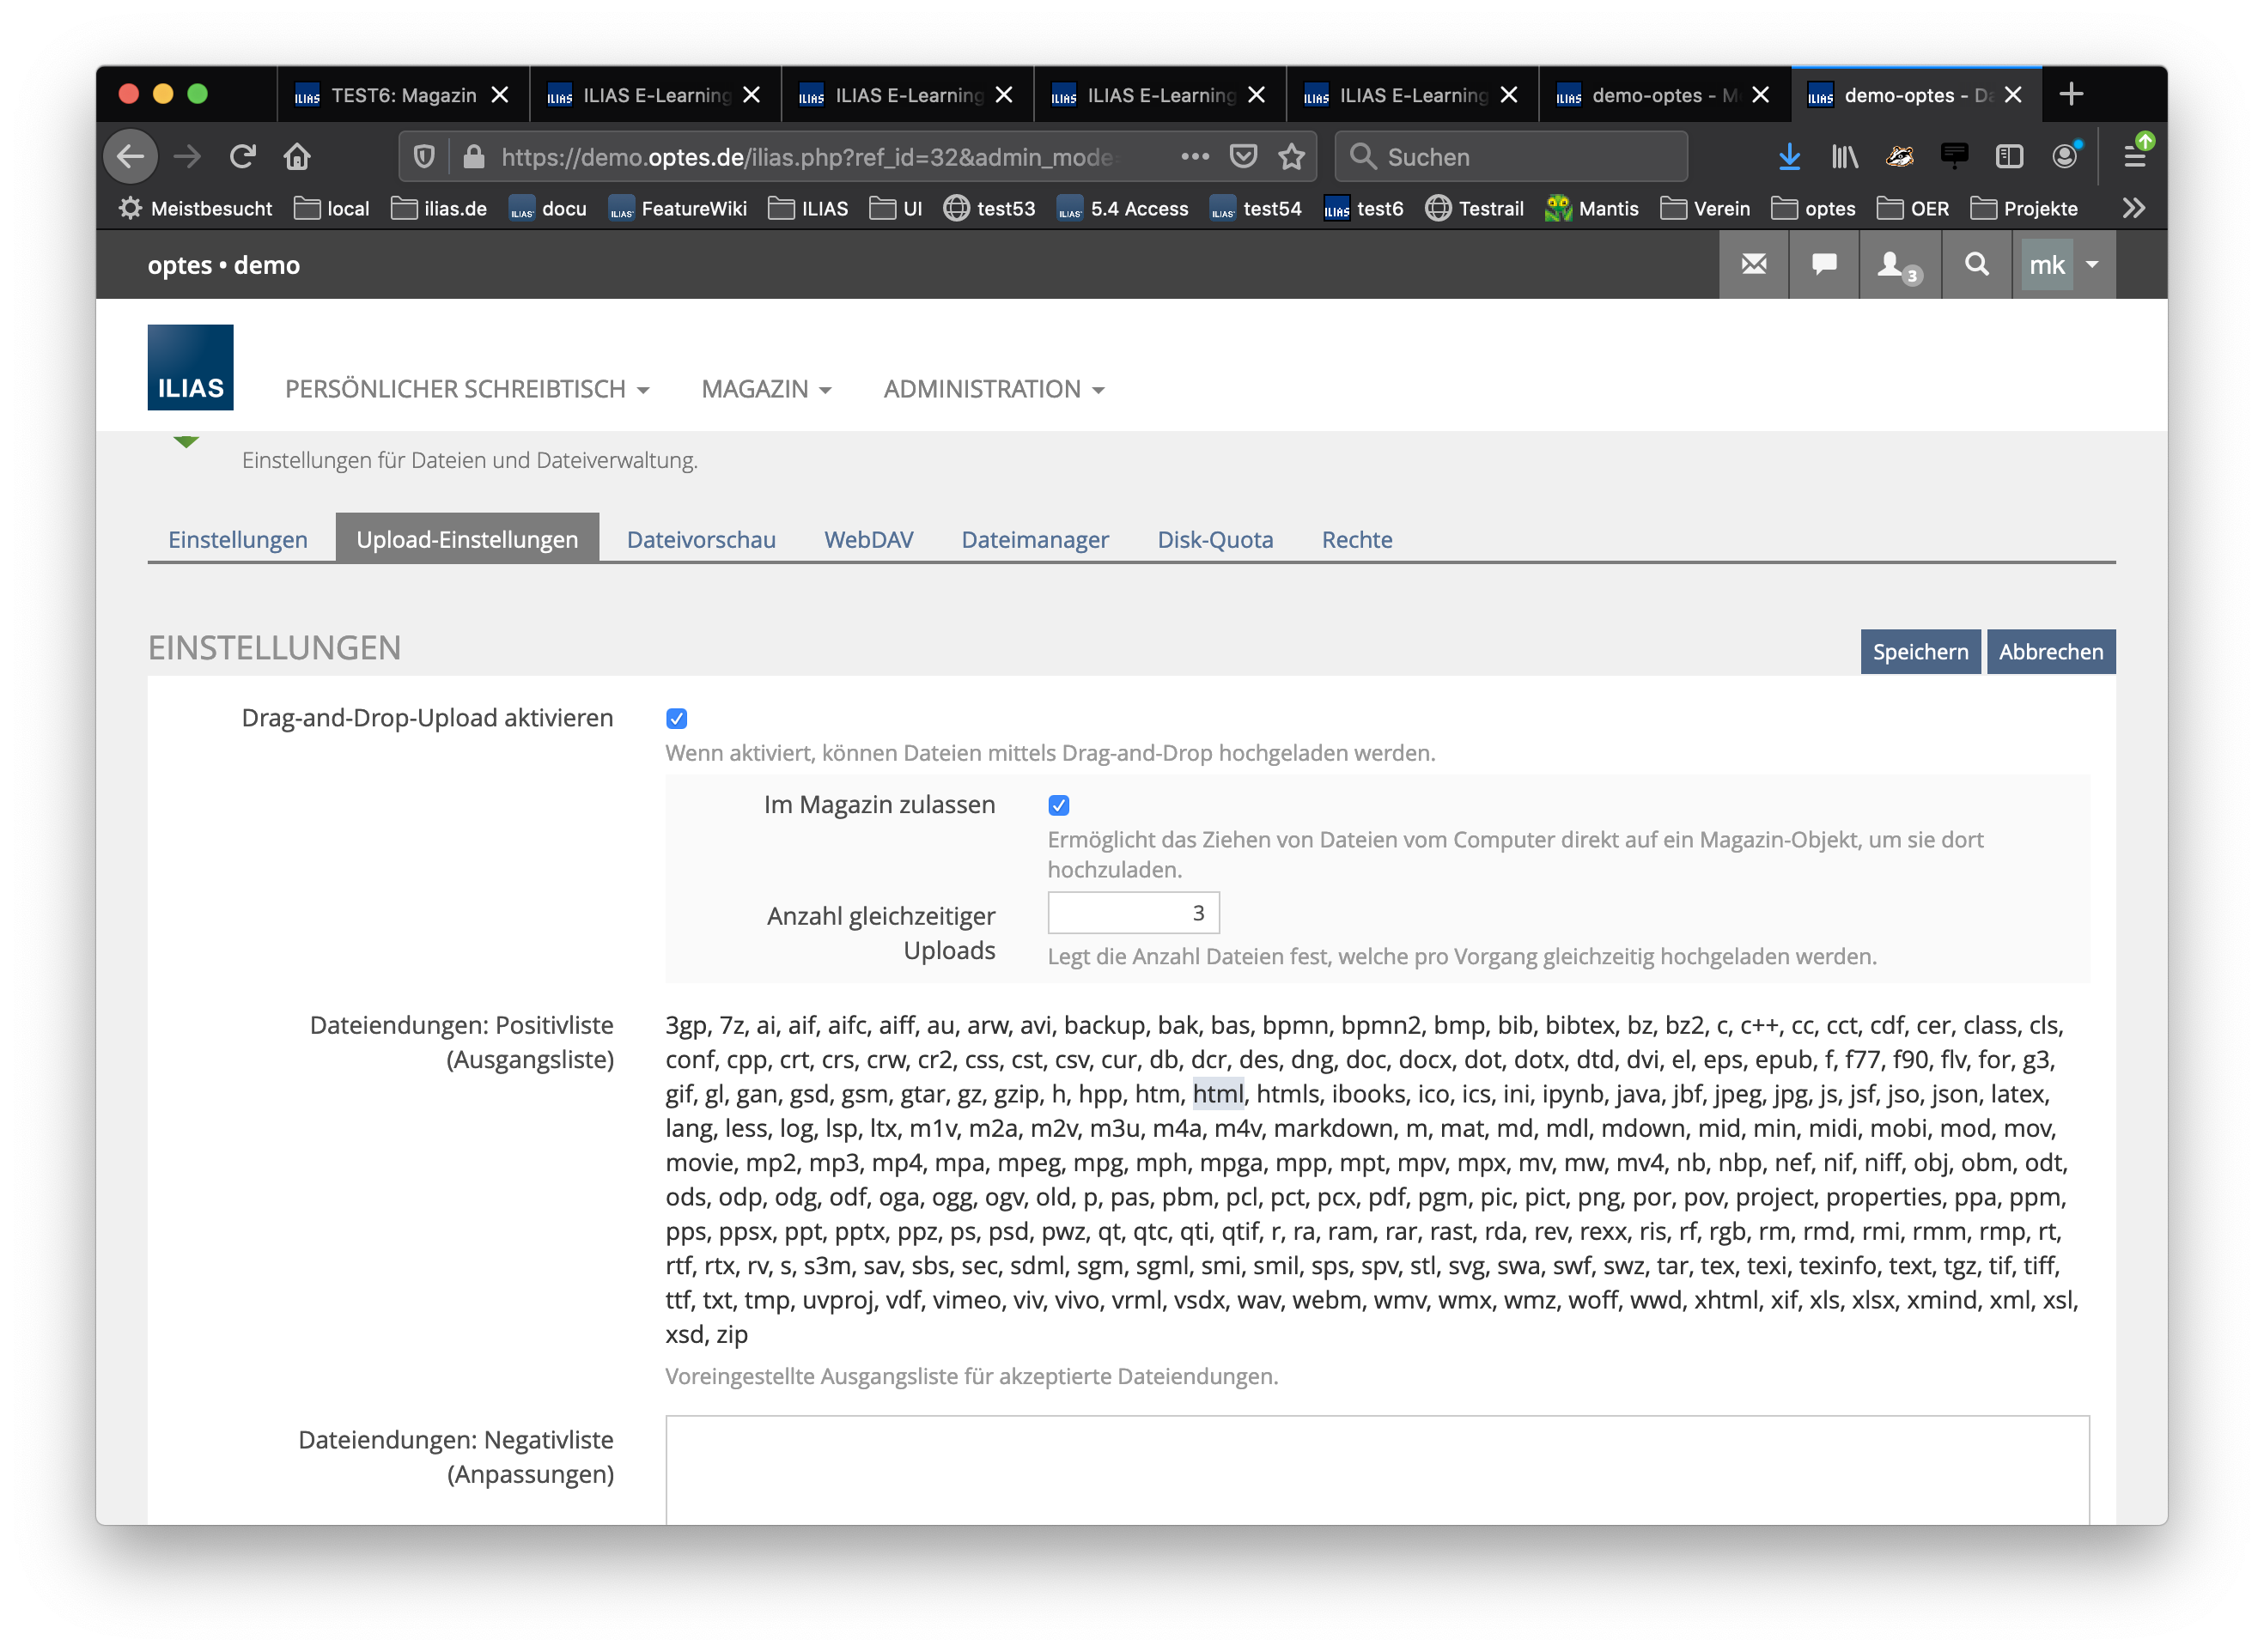2264x1652 pixels.
Task: Open the ILIAS mail envelope icon
Action: click(1754, 265)
